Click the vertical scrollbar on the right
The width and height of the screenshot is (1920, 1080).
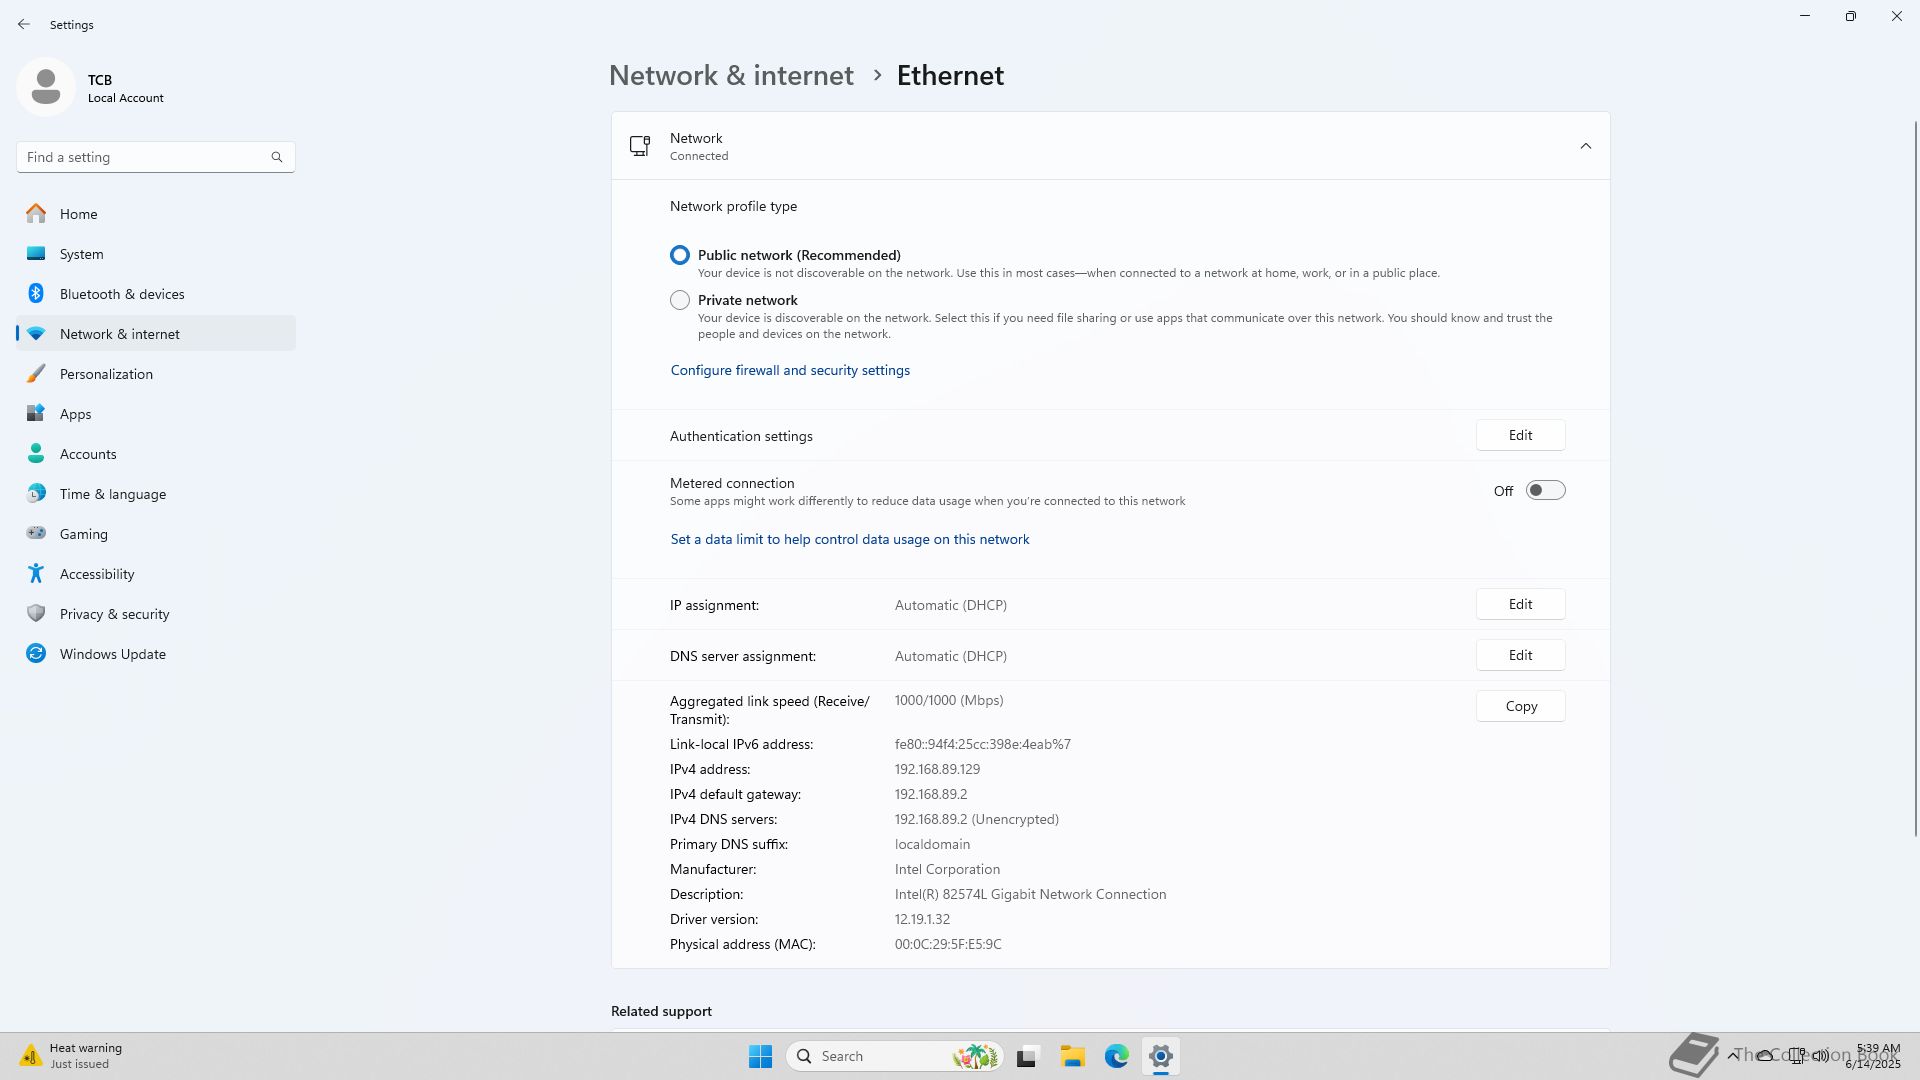(1915, 480)
